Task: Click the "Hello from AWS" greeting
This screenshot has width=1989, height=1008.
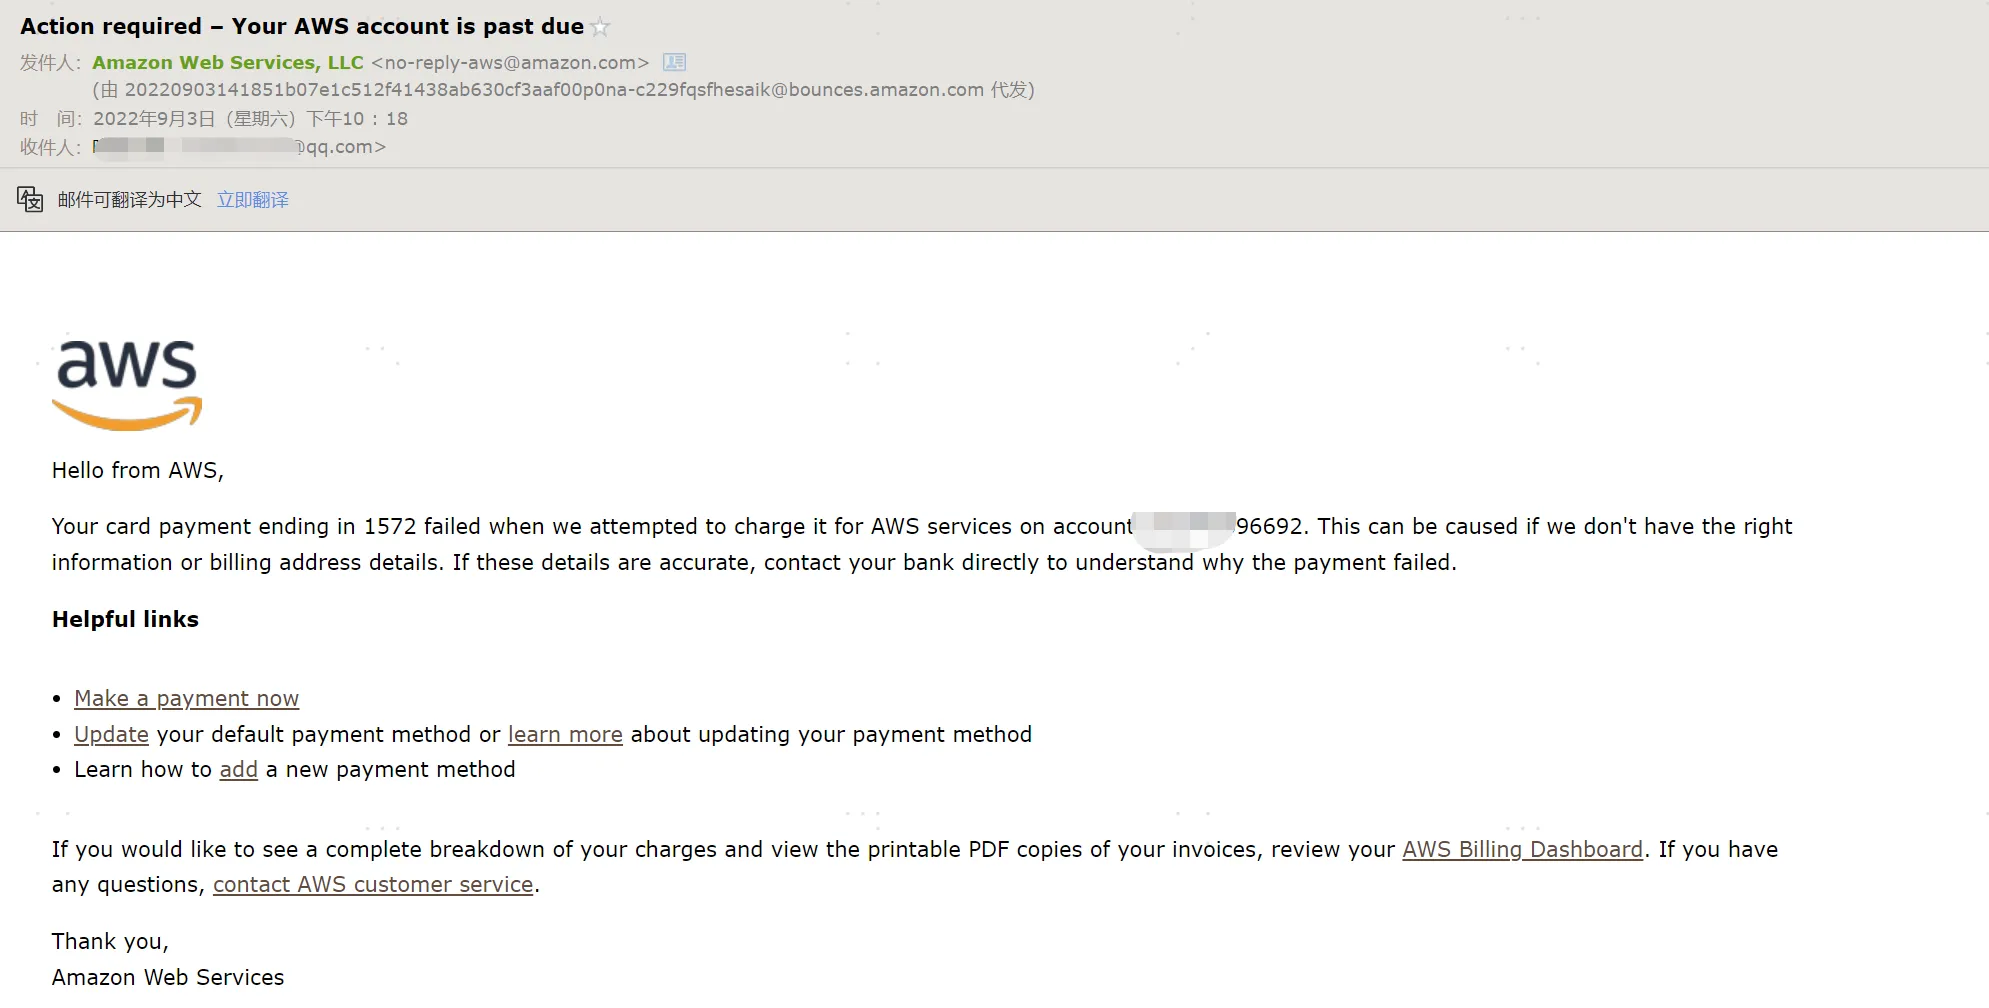Action: click(138, 471)
